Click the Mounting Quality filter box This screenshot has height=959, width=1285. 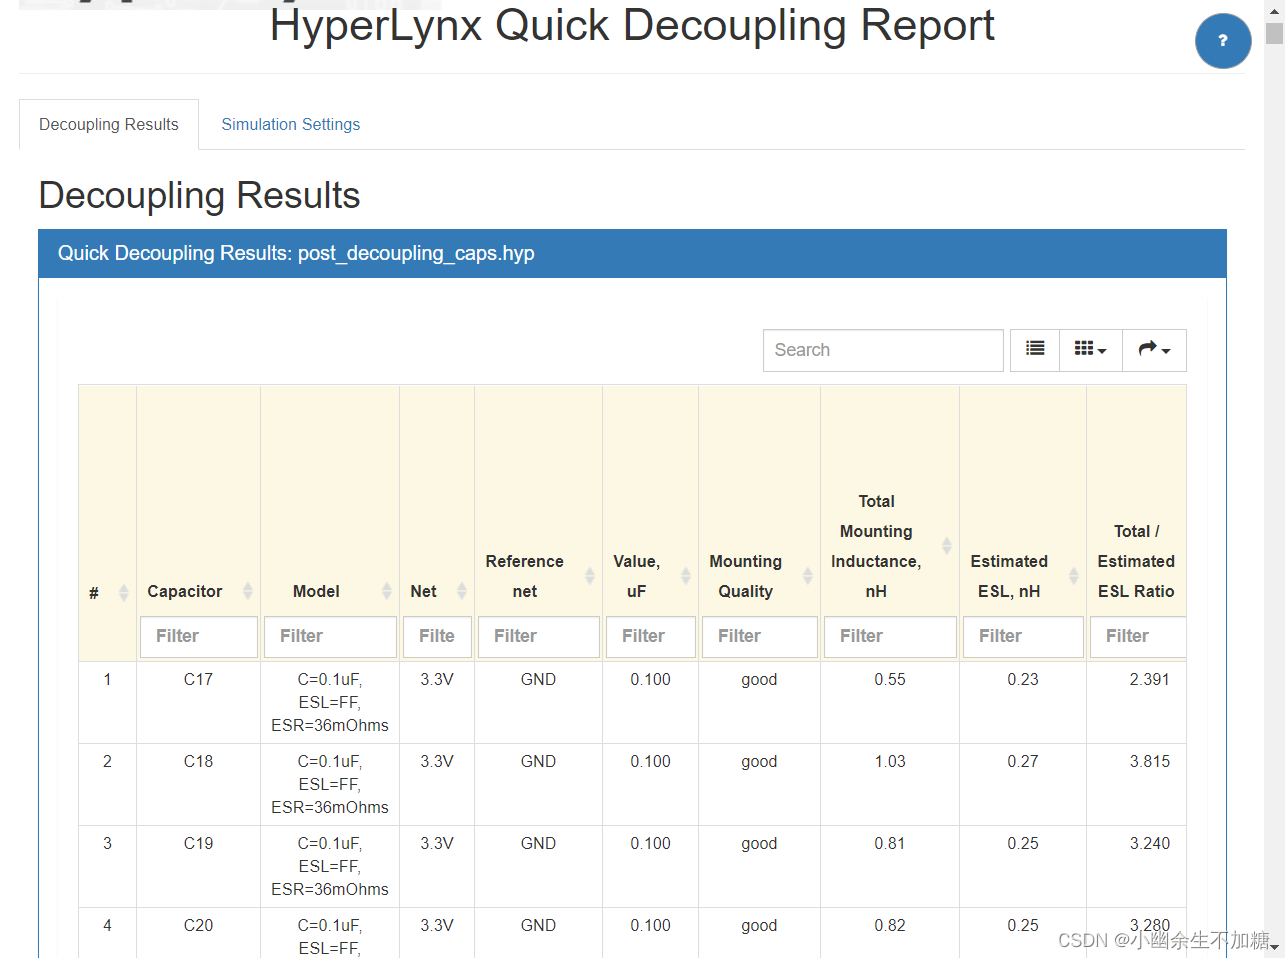[760, 636]
